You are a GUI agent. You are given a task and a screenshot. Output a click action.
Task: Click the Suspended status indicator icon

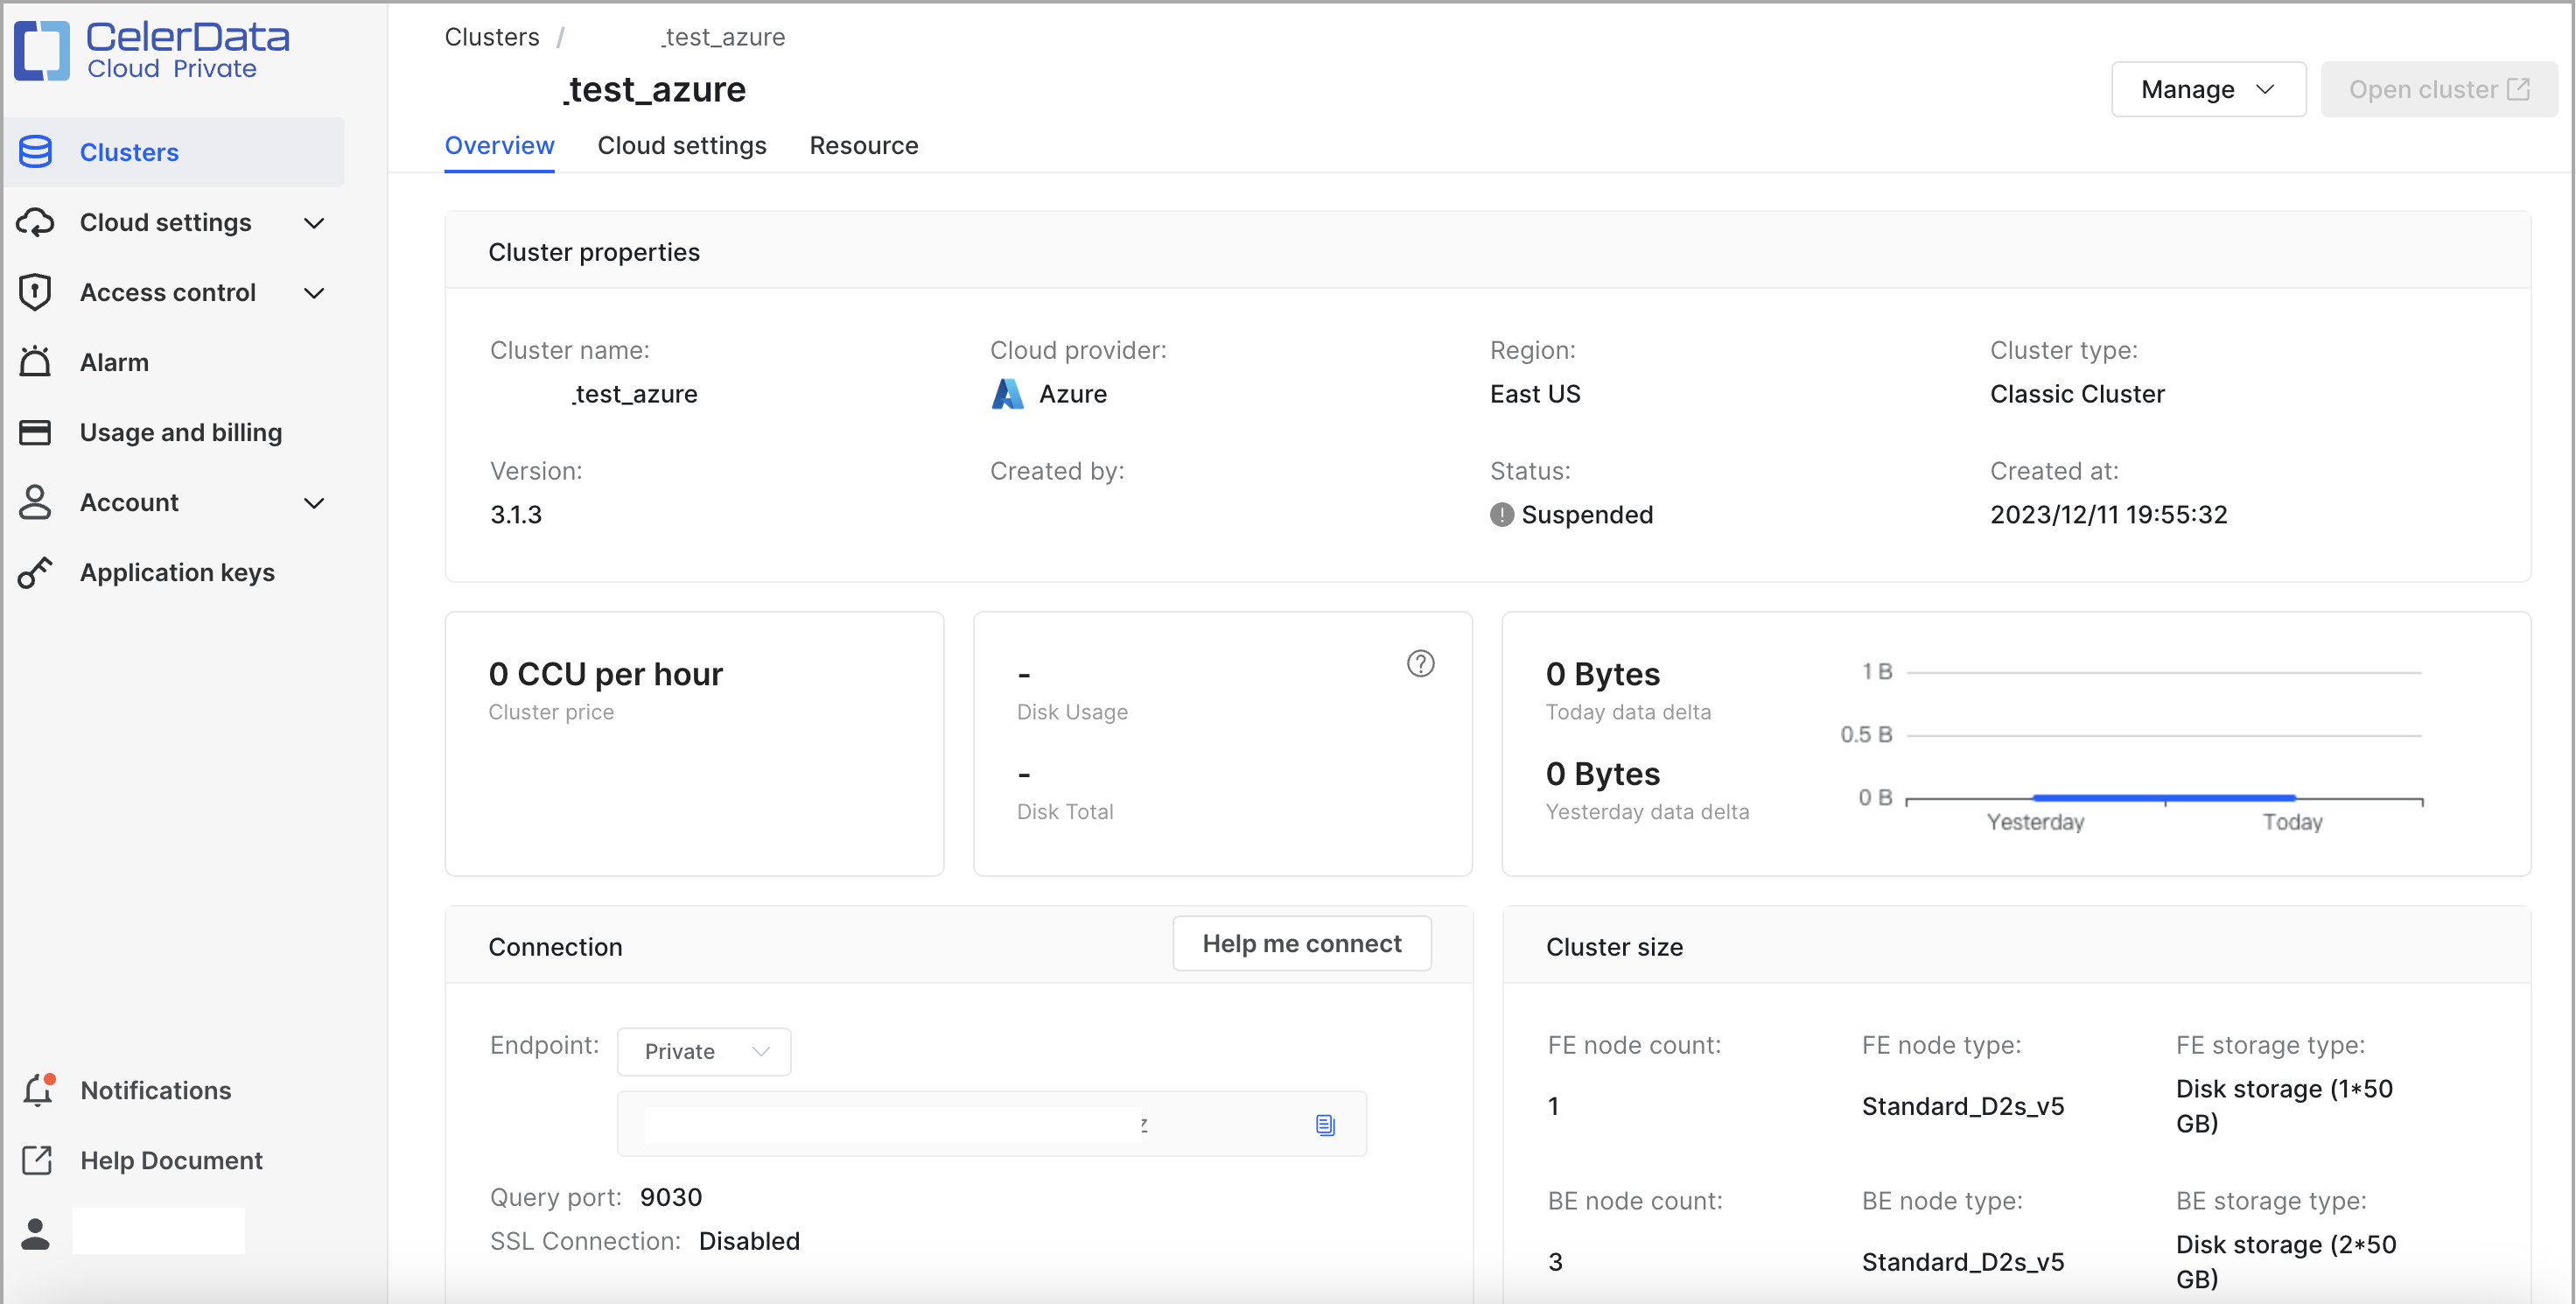1502,515
